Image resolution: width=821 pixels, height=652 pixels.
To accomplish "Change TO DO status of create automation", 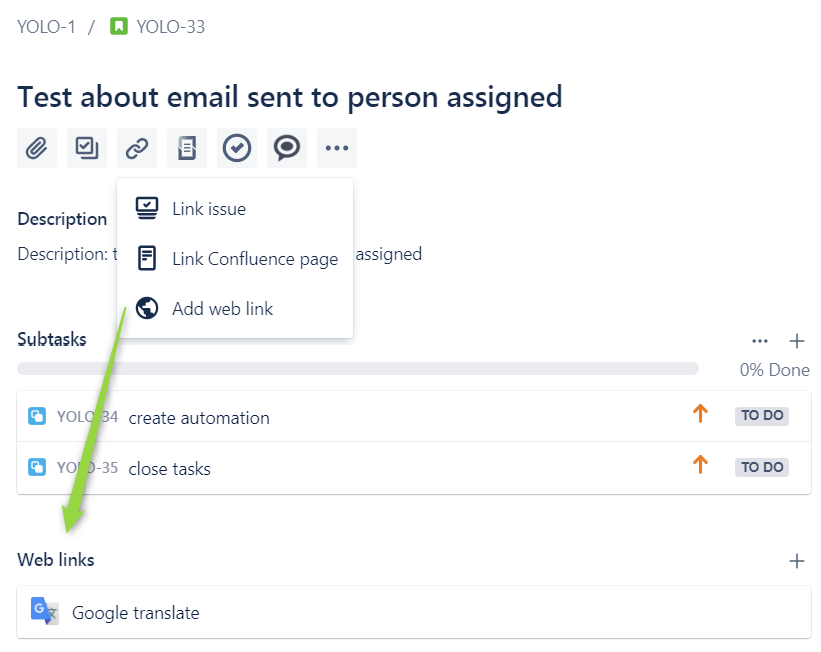I will point(762,416).
